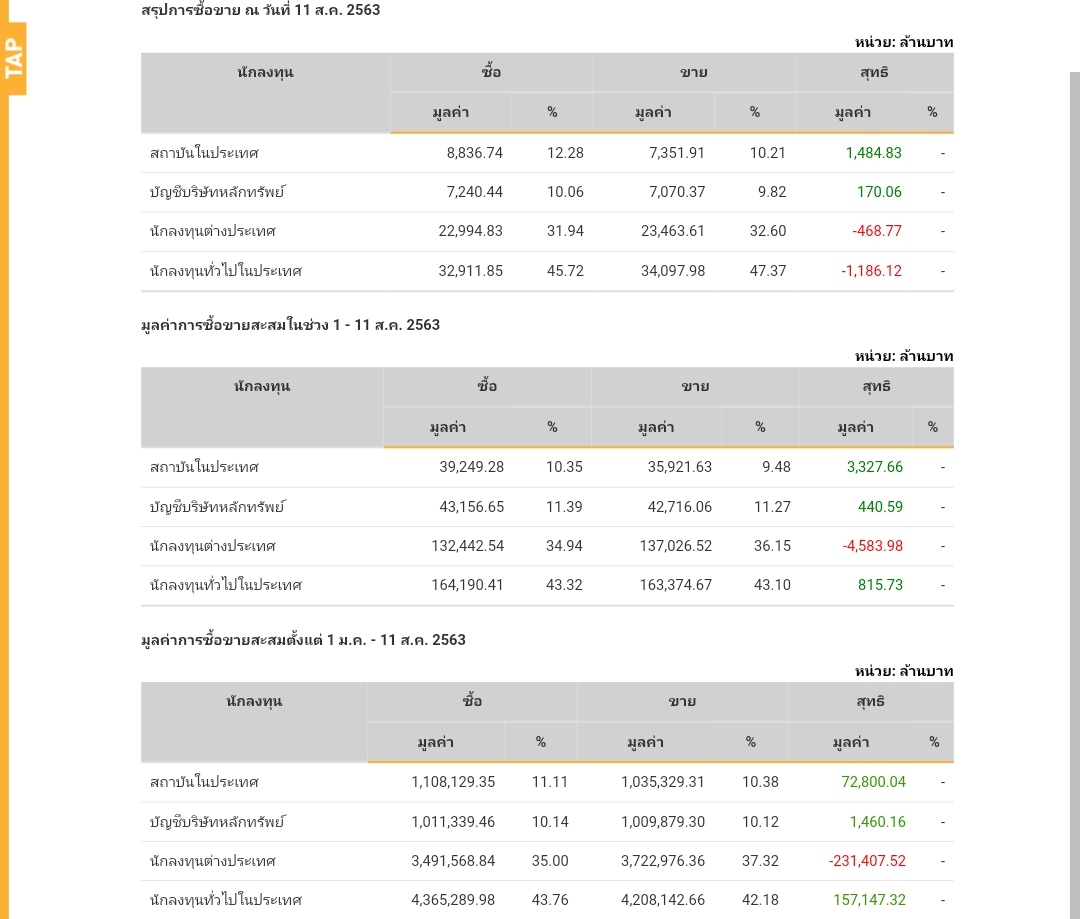The height and width of the screenshot is (919, 1080).
Task: Select the heading "มูลค่าการซื้อขายสะสมในช่วง 1 - 11 ส.ค. 2563"
Action: [x=290, y=325]
